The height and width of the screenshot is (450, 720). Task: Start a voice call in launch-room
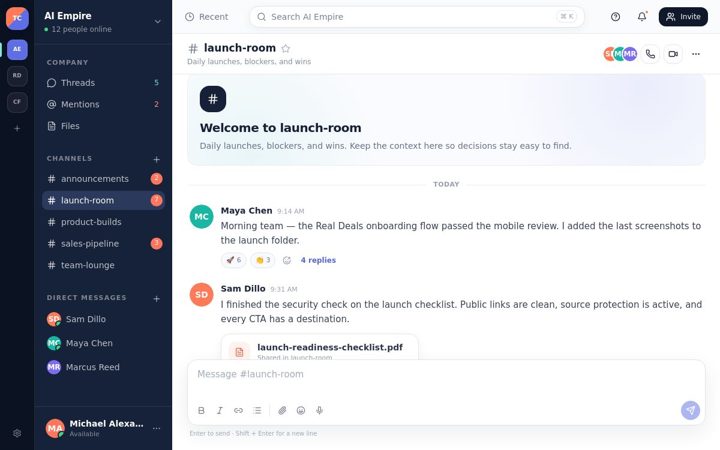[x=650, y=54]
